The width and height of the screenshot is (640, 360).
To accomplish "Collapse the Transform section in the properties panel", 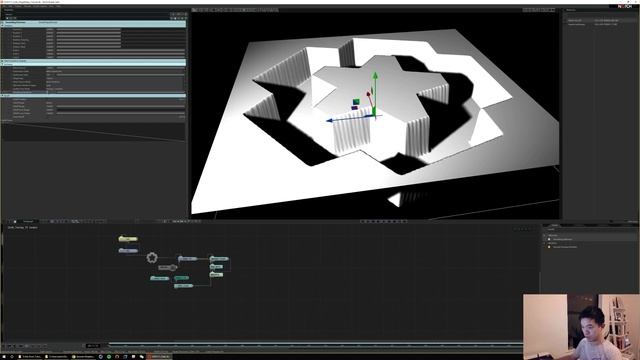I will [2, 25].
